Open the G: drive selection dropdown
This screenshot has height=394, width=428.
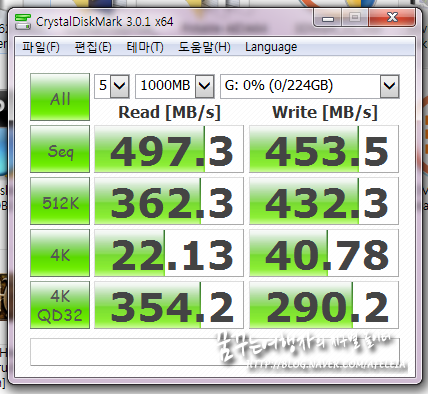(310, 86)
